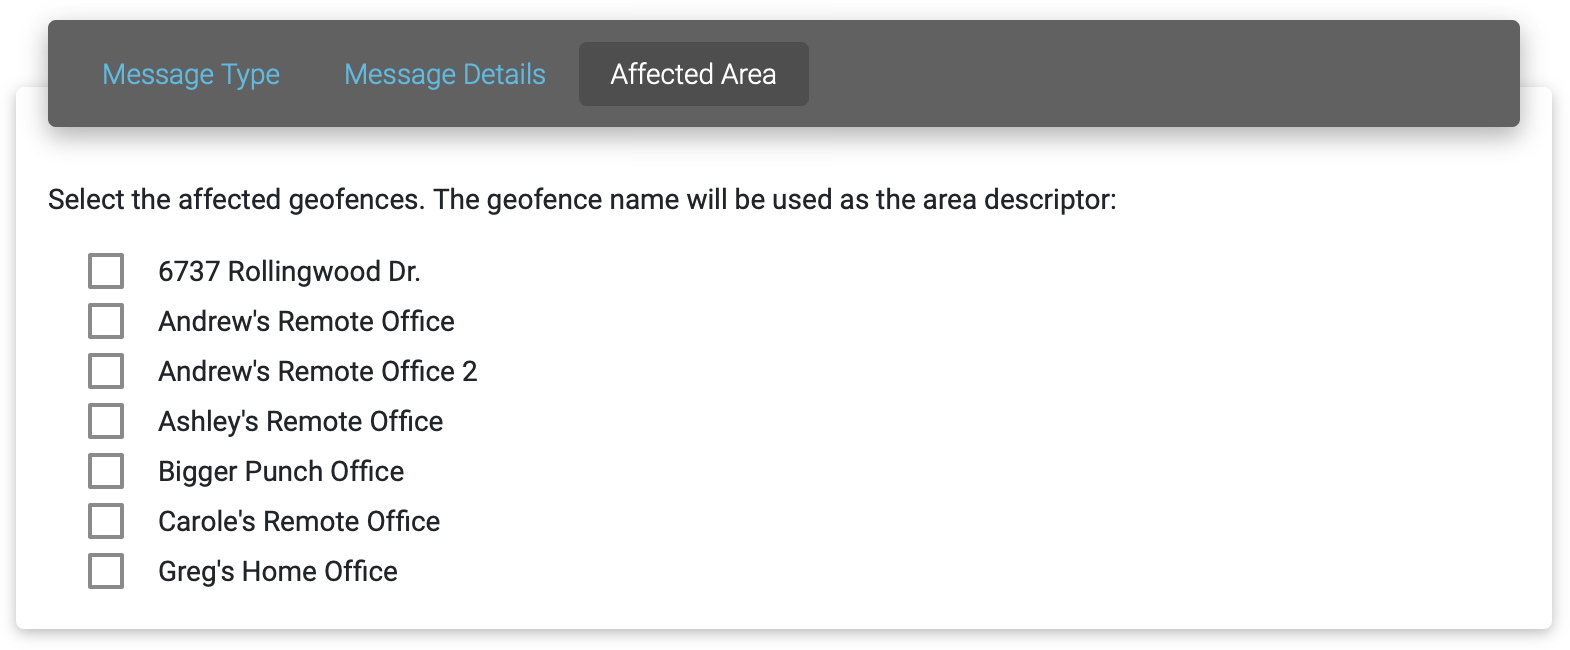Tick the Greg's Home Office checkbox
The image size is (1570, 650).
point(106,571)
